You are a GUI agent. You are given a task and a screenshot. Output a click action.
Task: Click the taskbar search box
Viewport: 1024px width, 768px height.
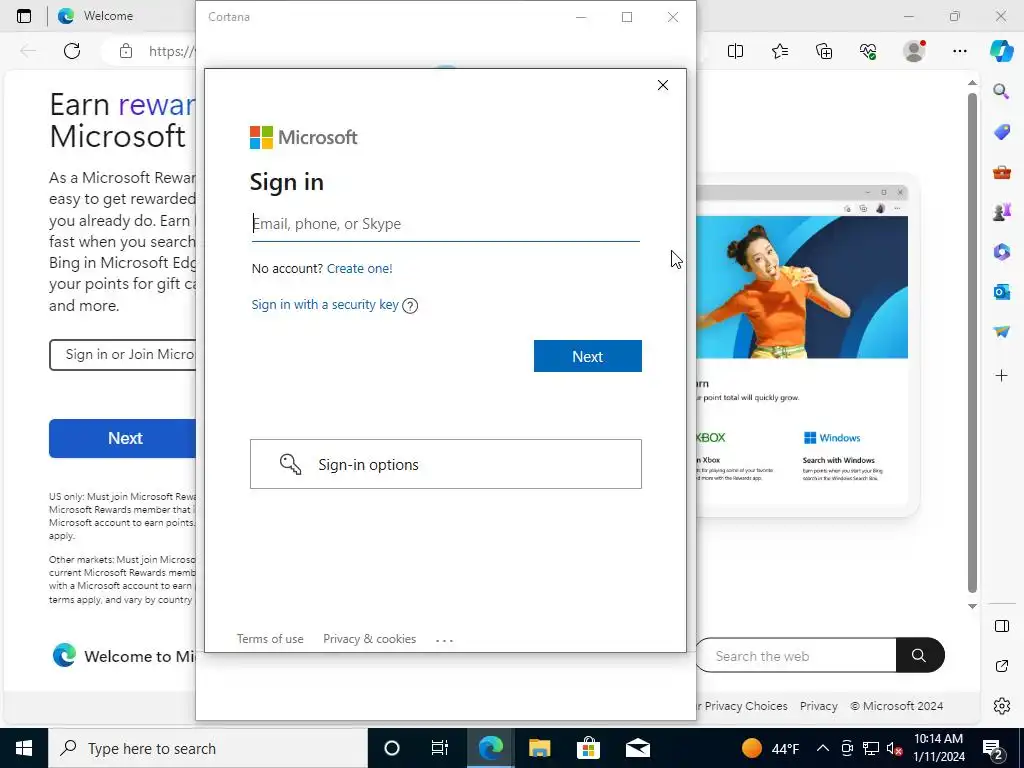pyautogui.click(x=208, y=748)
